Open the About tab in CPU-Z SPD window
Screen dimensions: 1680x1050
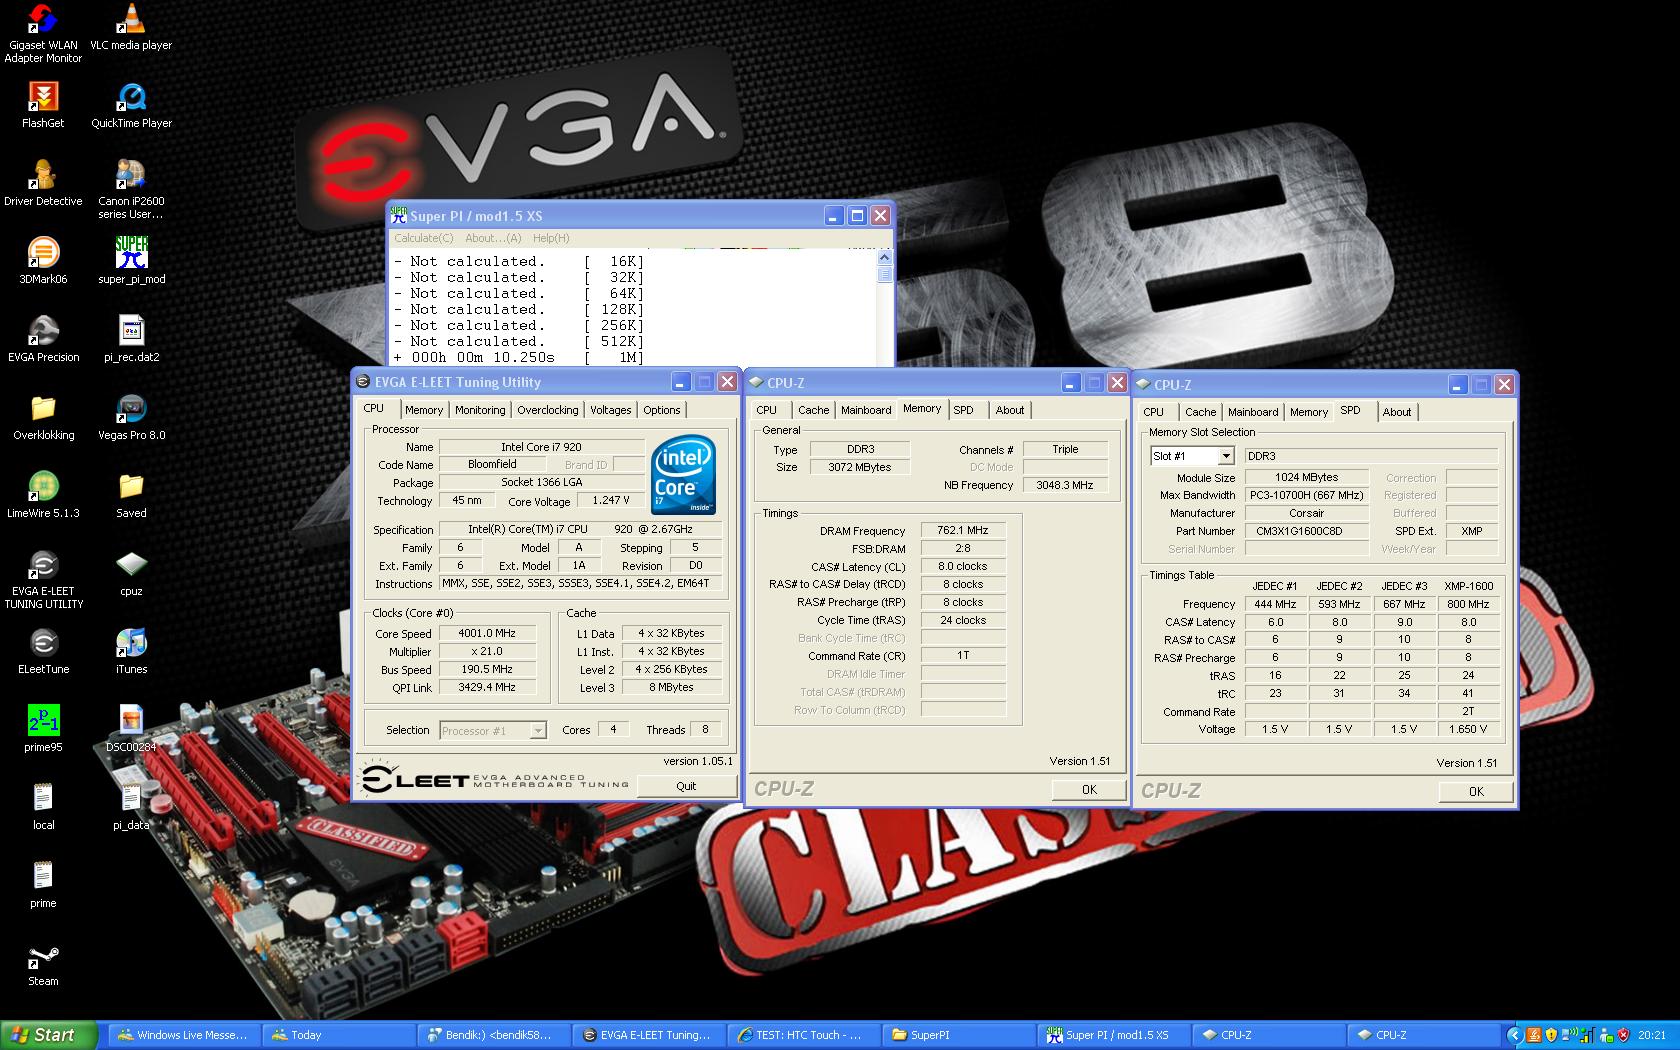tap(1397, 412)
